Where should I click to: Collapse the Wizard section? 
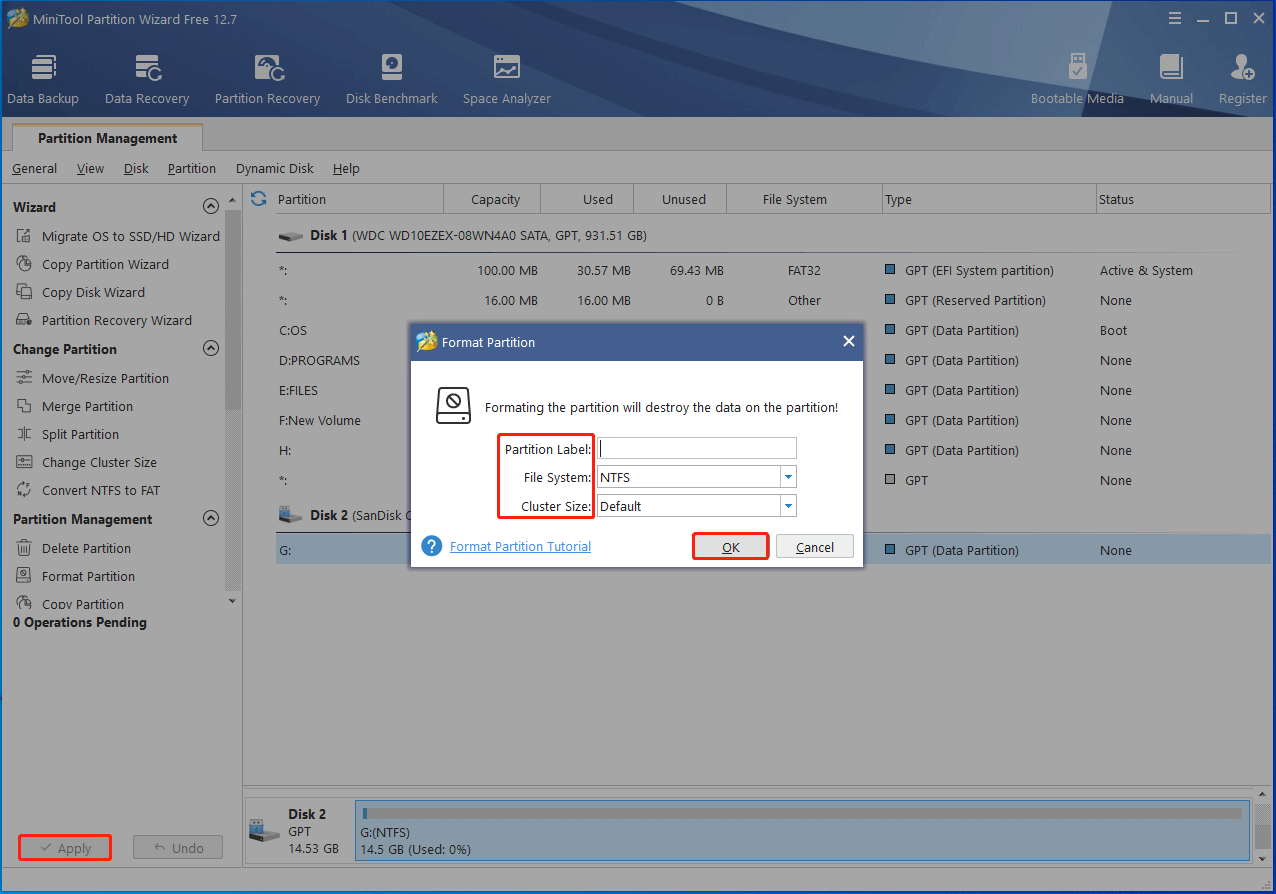coord(210,206)
